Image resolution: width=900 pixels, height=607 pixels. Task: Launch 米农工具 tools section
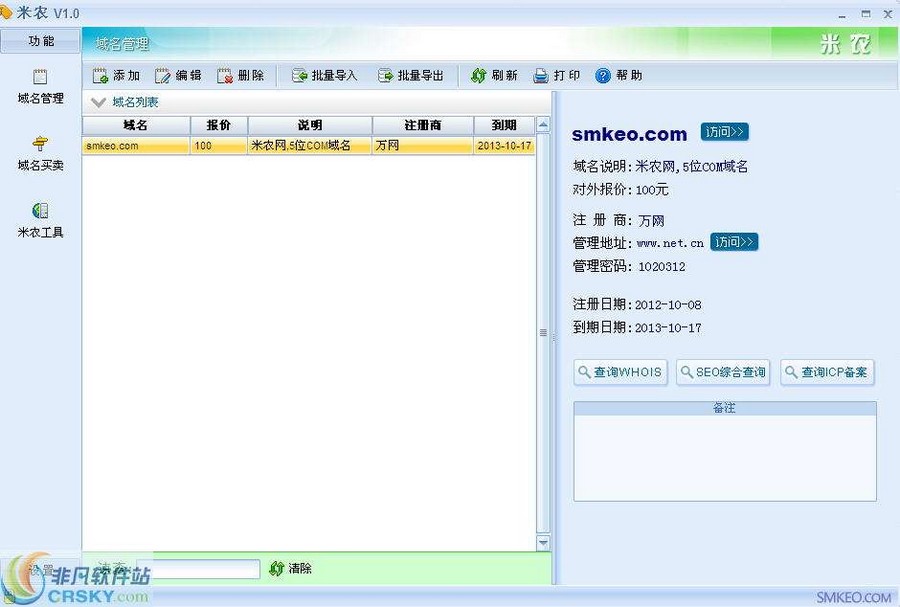click(x=39, y=220)
